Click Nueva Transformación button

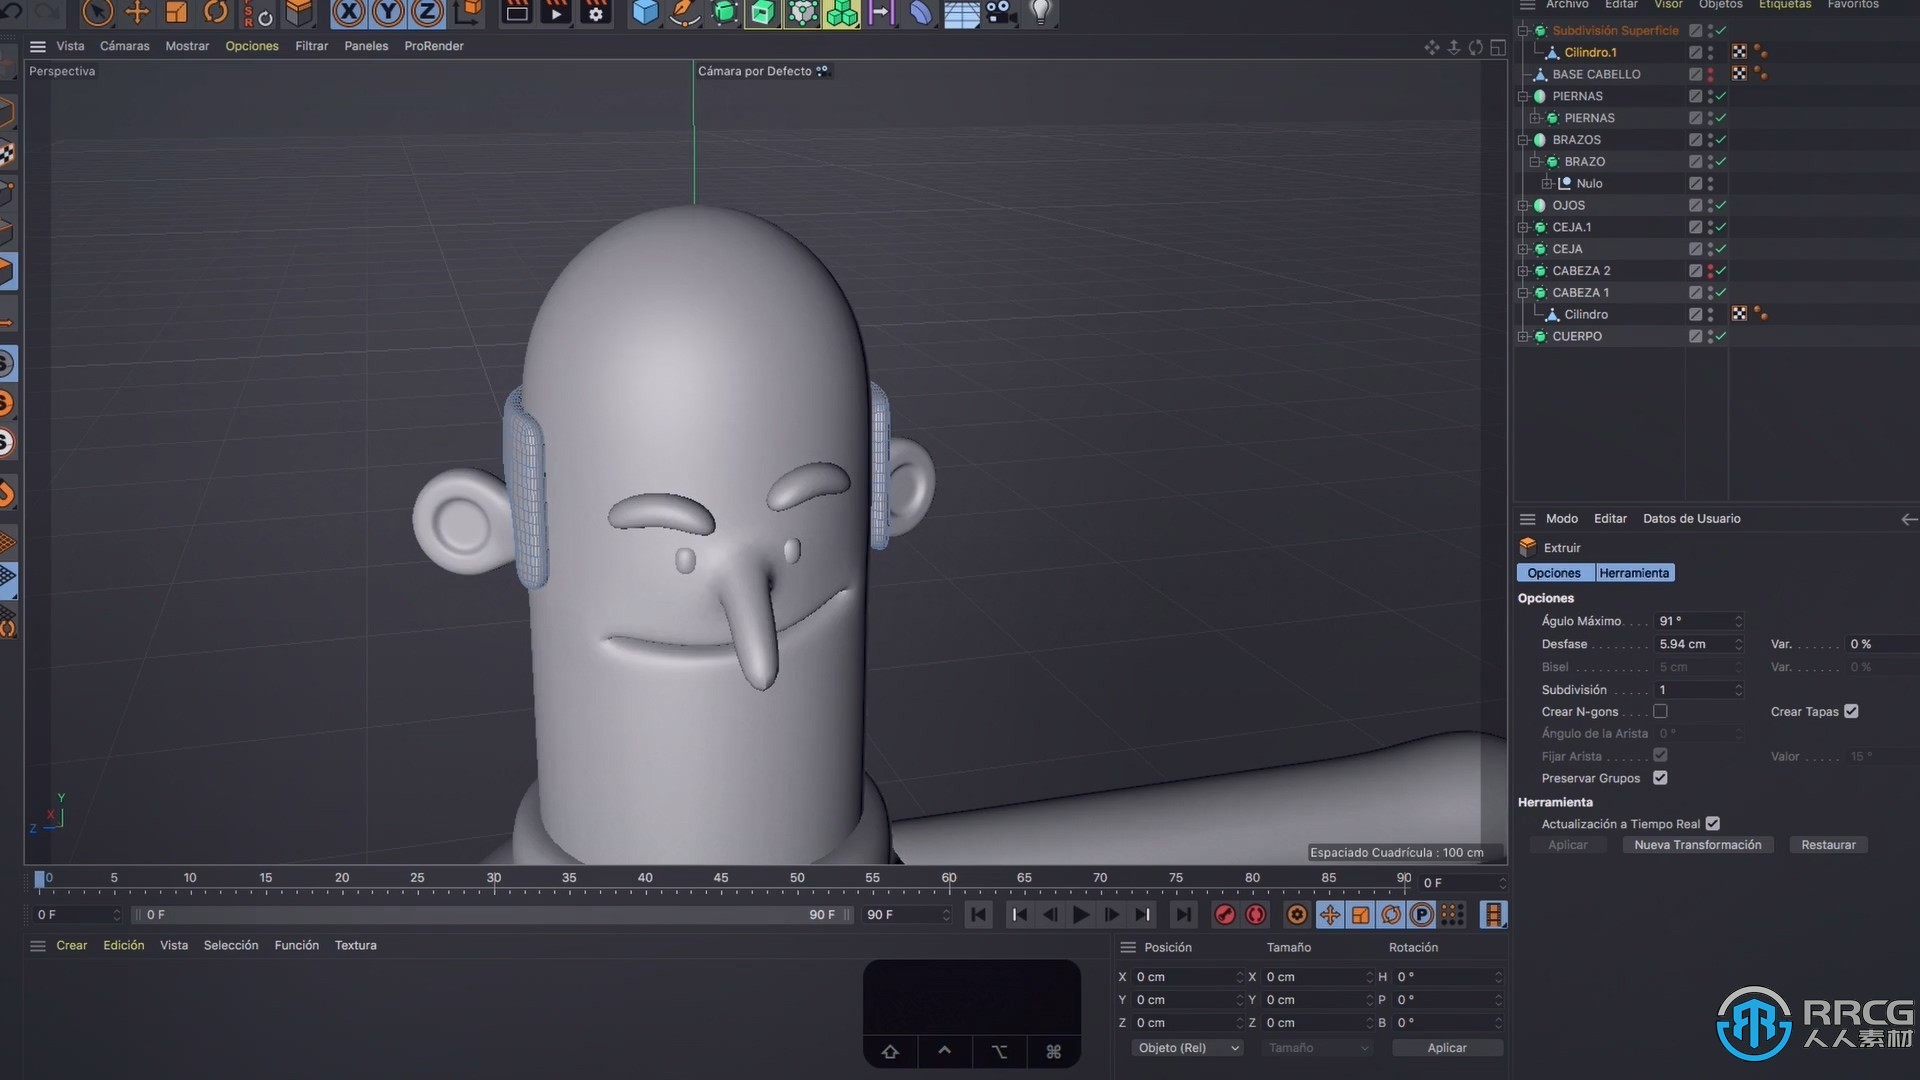pyautogui.click(x=1697, y=844)
